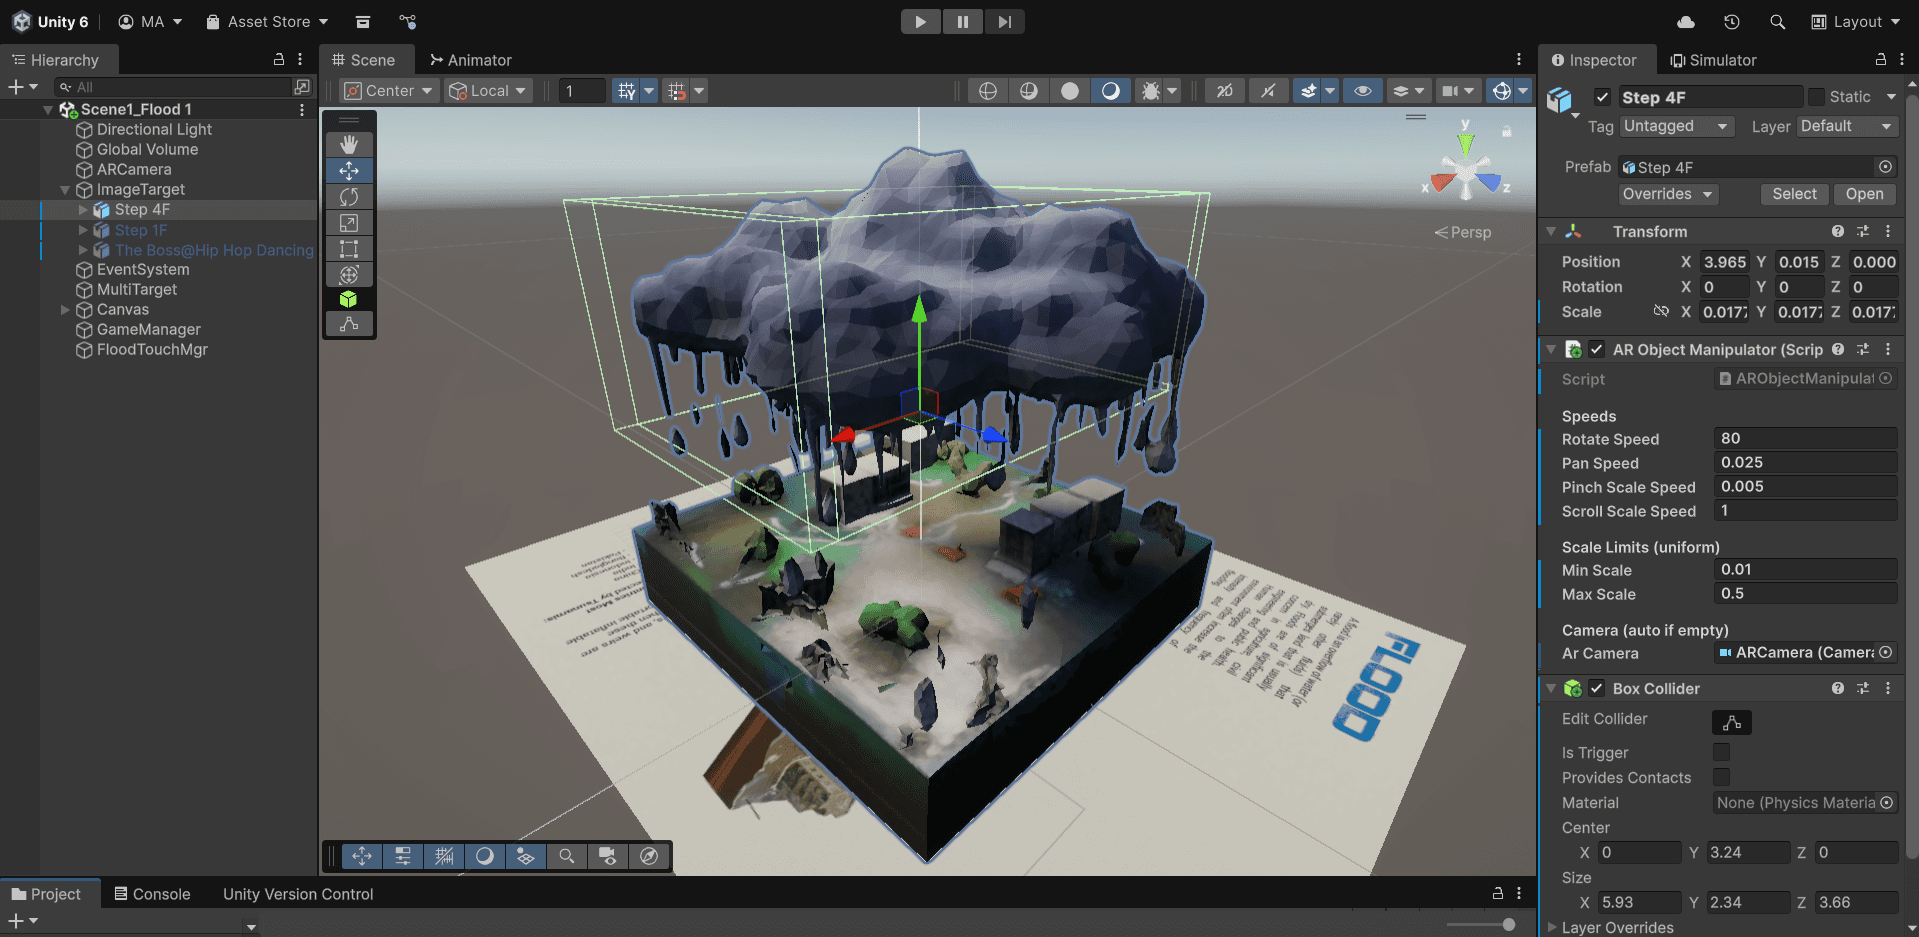Click the Position X value field
The image size is (1919, 937).
1723,262
